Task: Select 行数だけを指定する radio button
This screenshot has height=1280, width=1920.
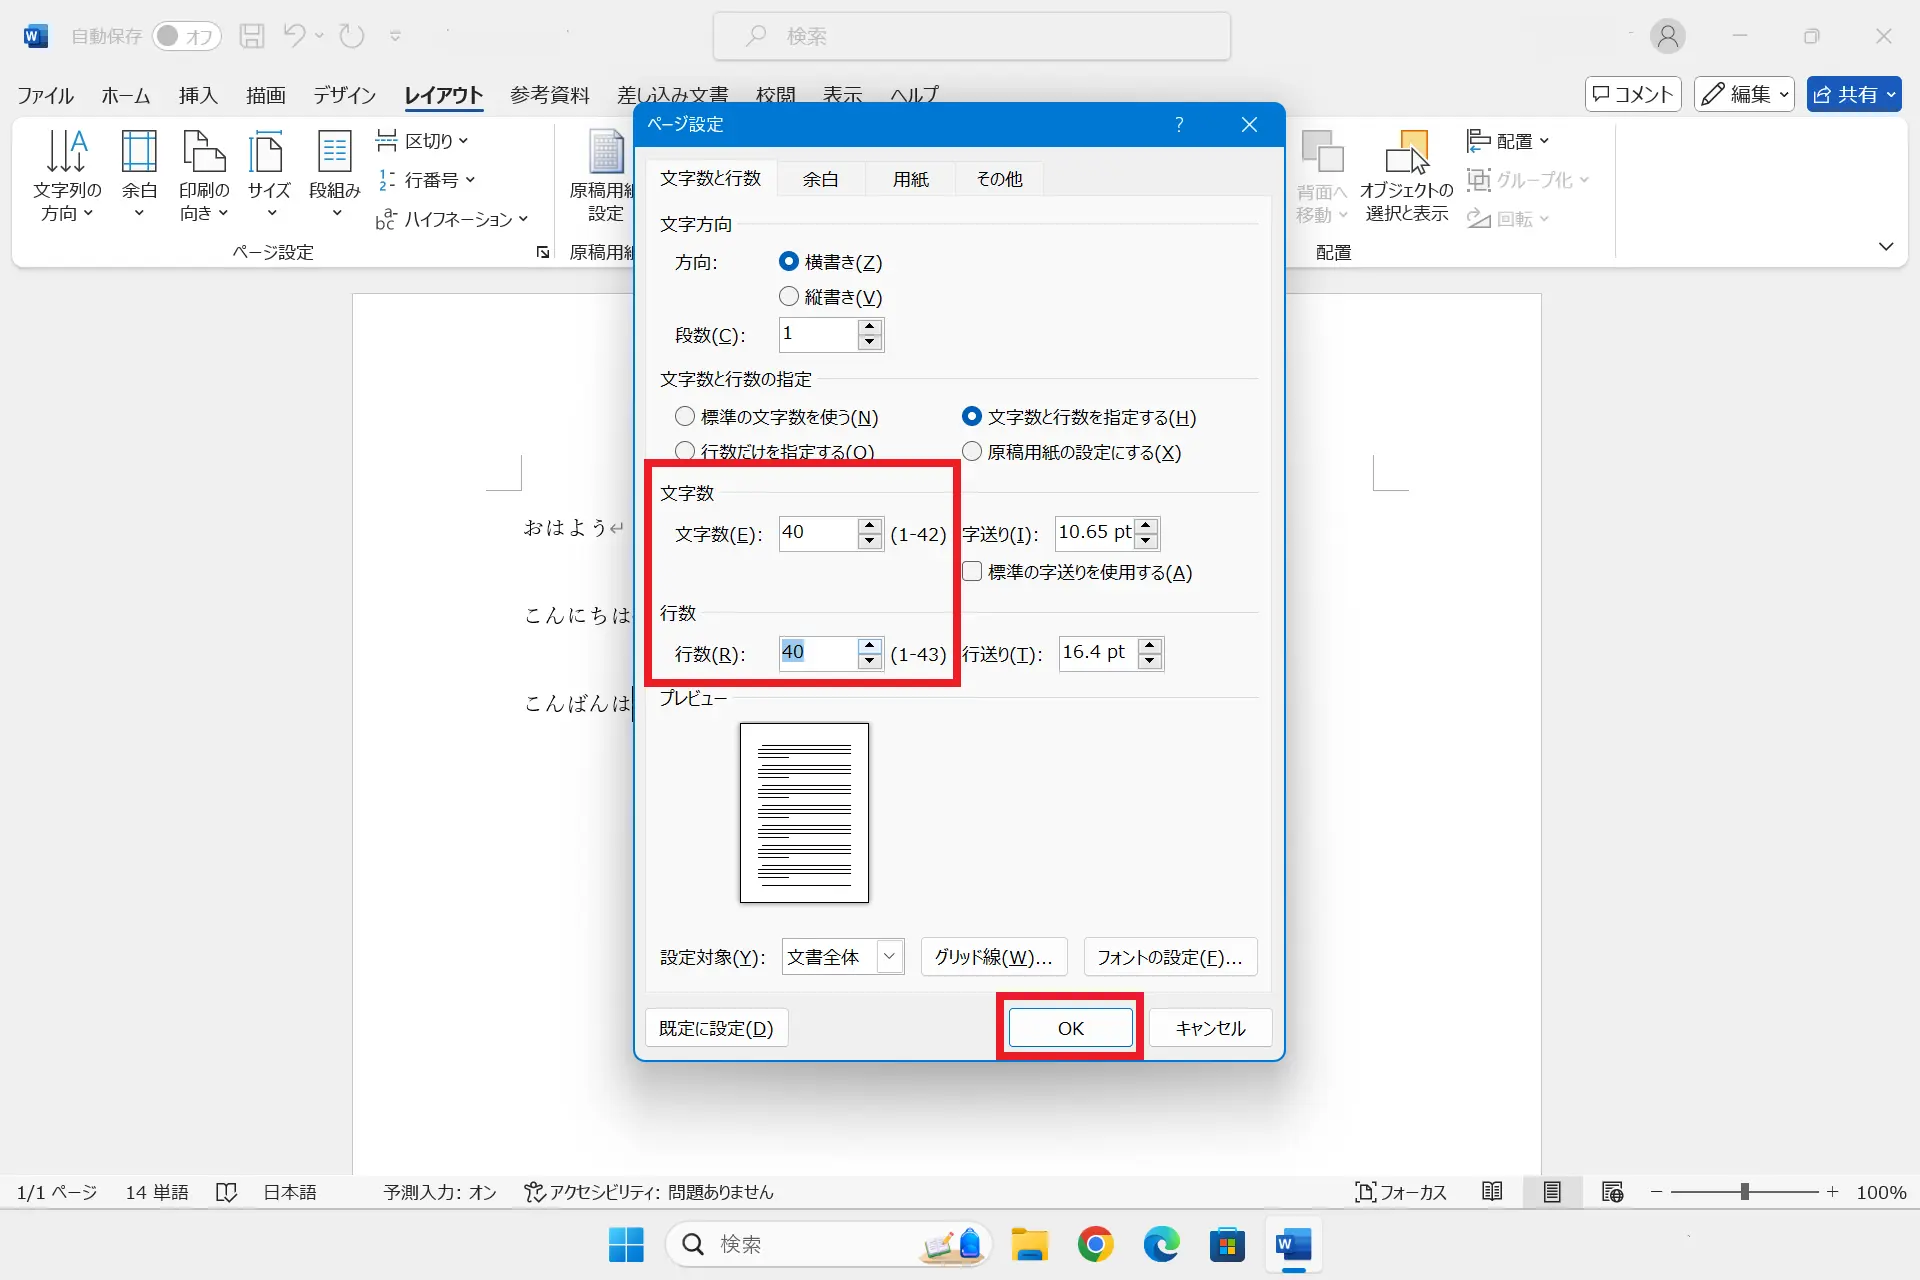Action: click(x=685, y=451)
